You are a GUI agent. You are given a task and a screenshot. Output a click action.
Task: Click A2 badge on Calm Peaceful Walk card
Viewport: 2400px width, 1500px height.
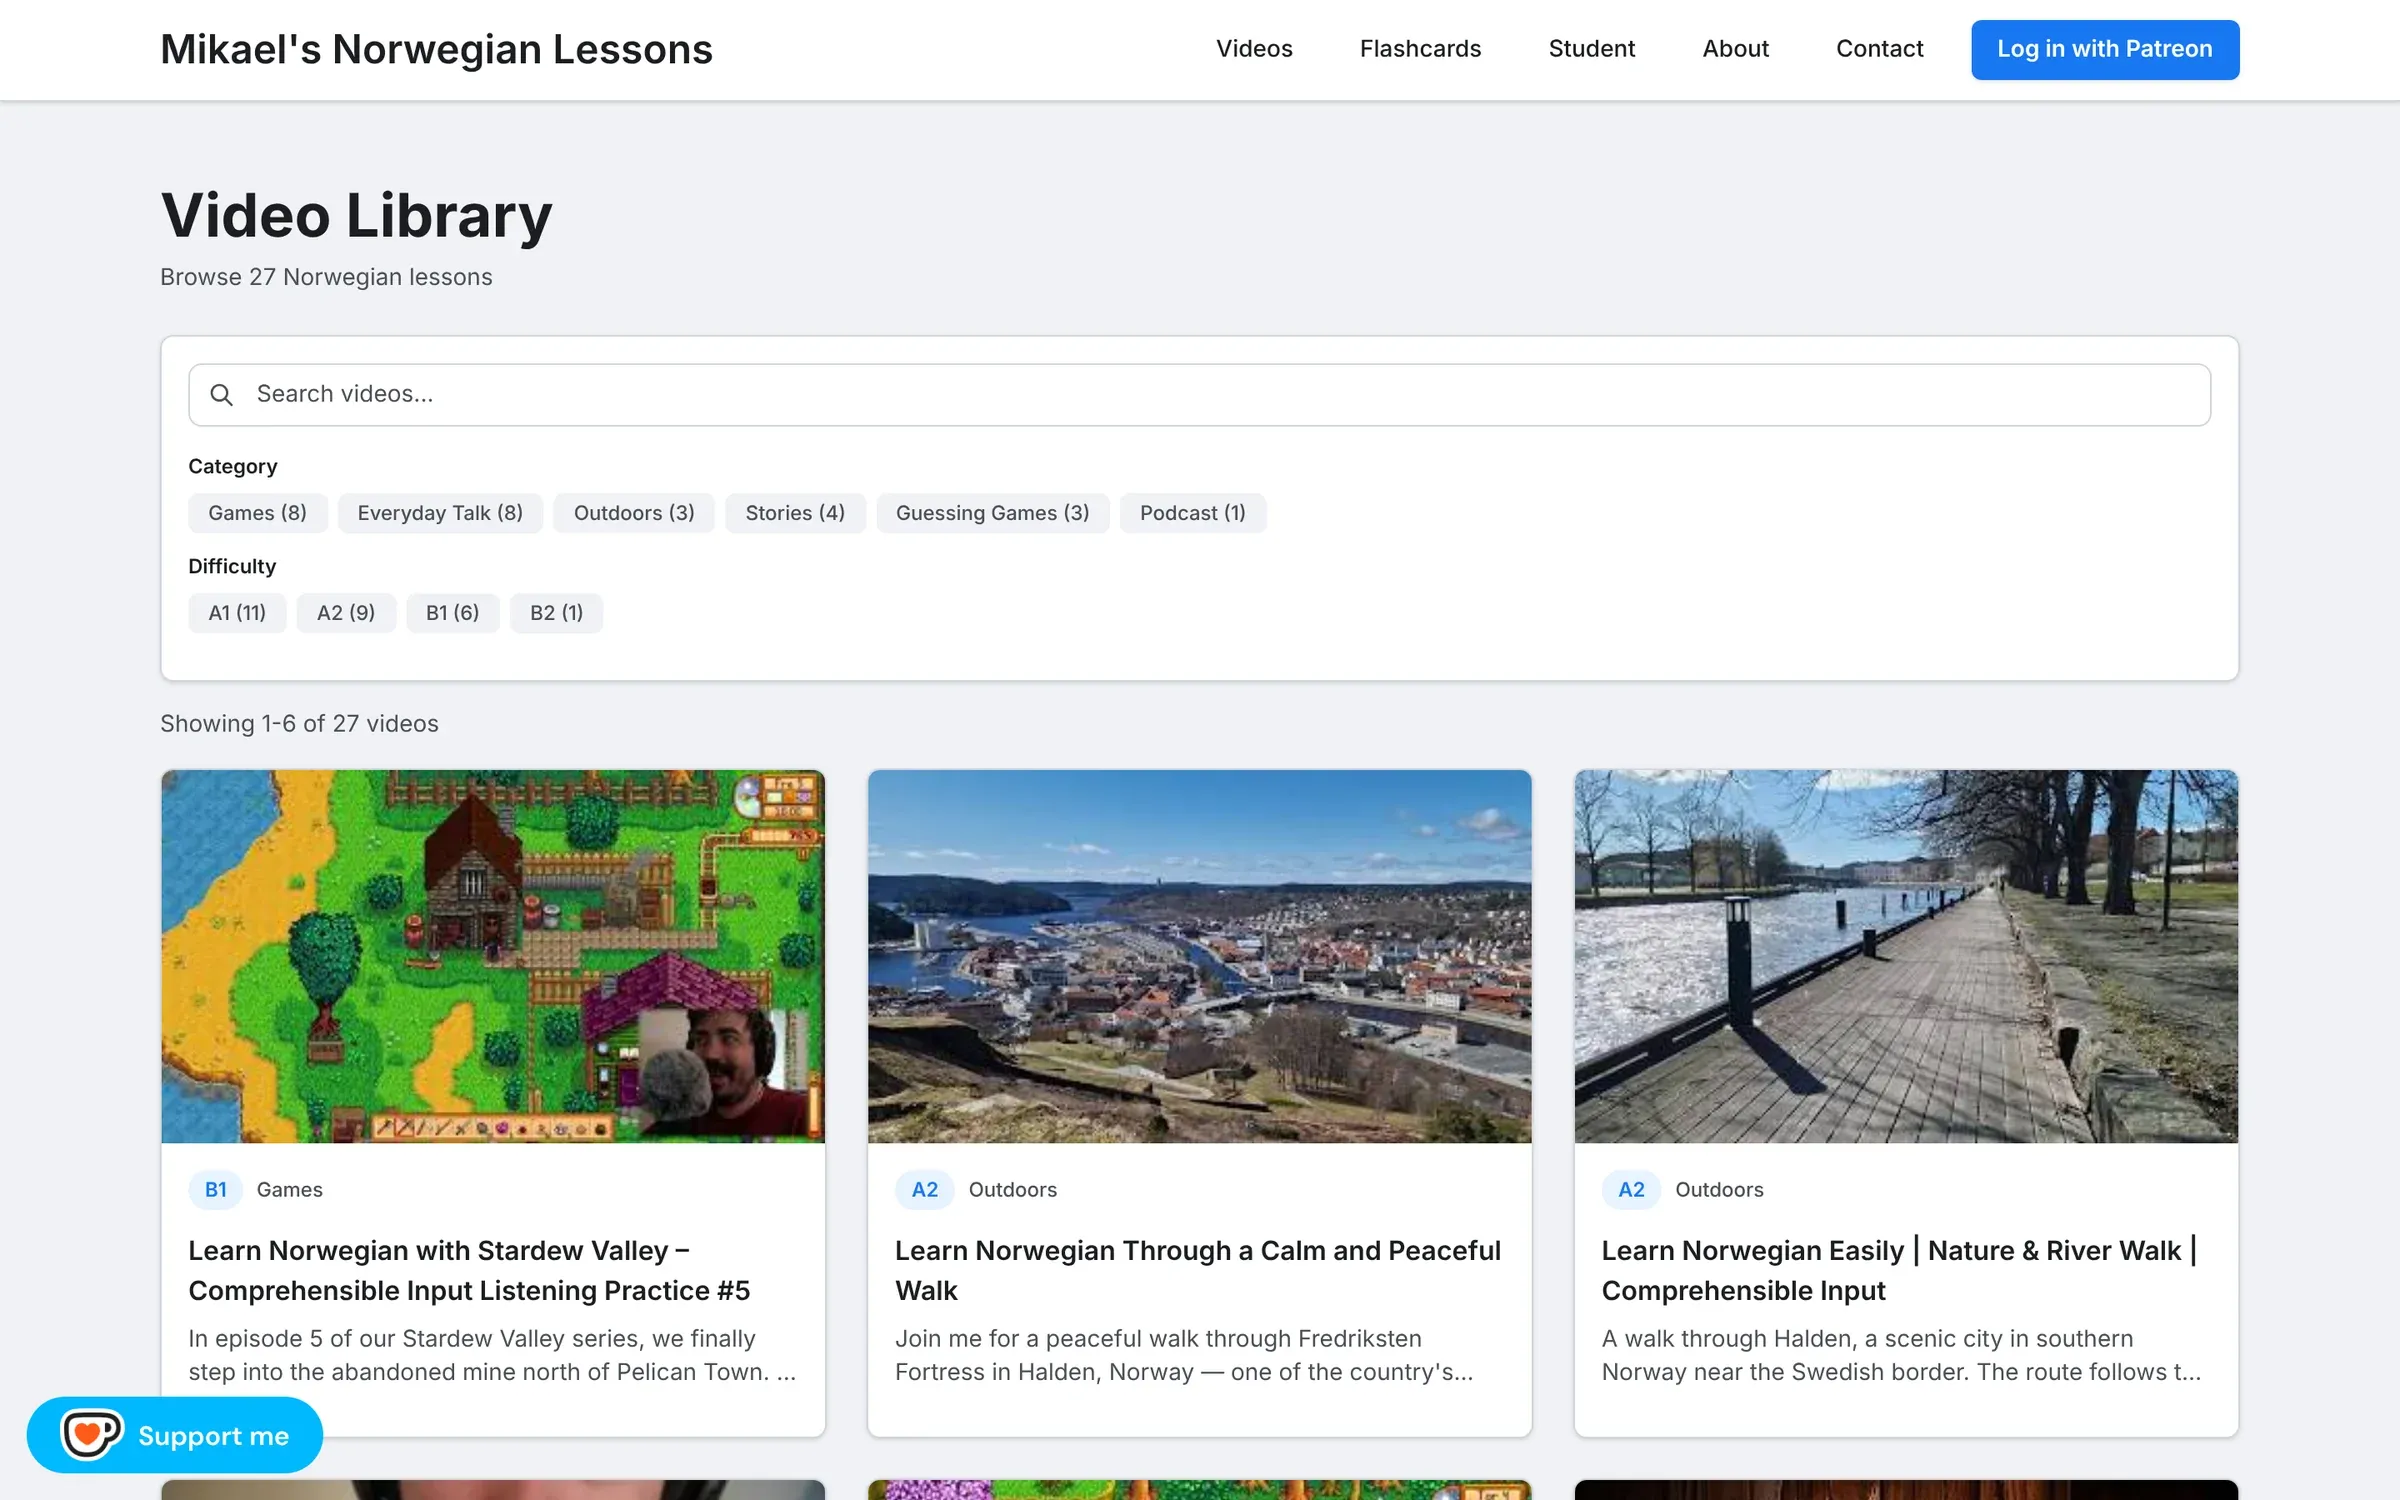tap(925, 1190)
